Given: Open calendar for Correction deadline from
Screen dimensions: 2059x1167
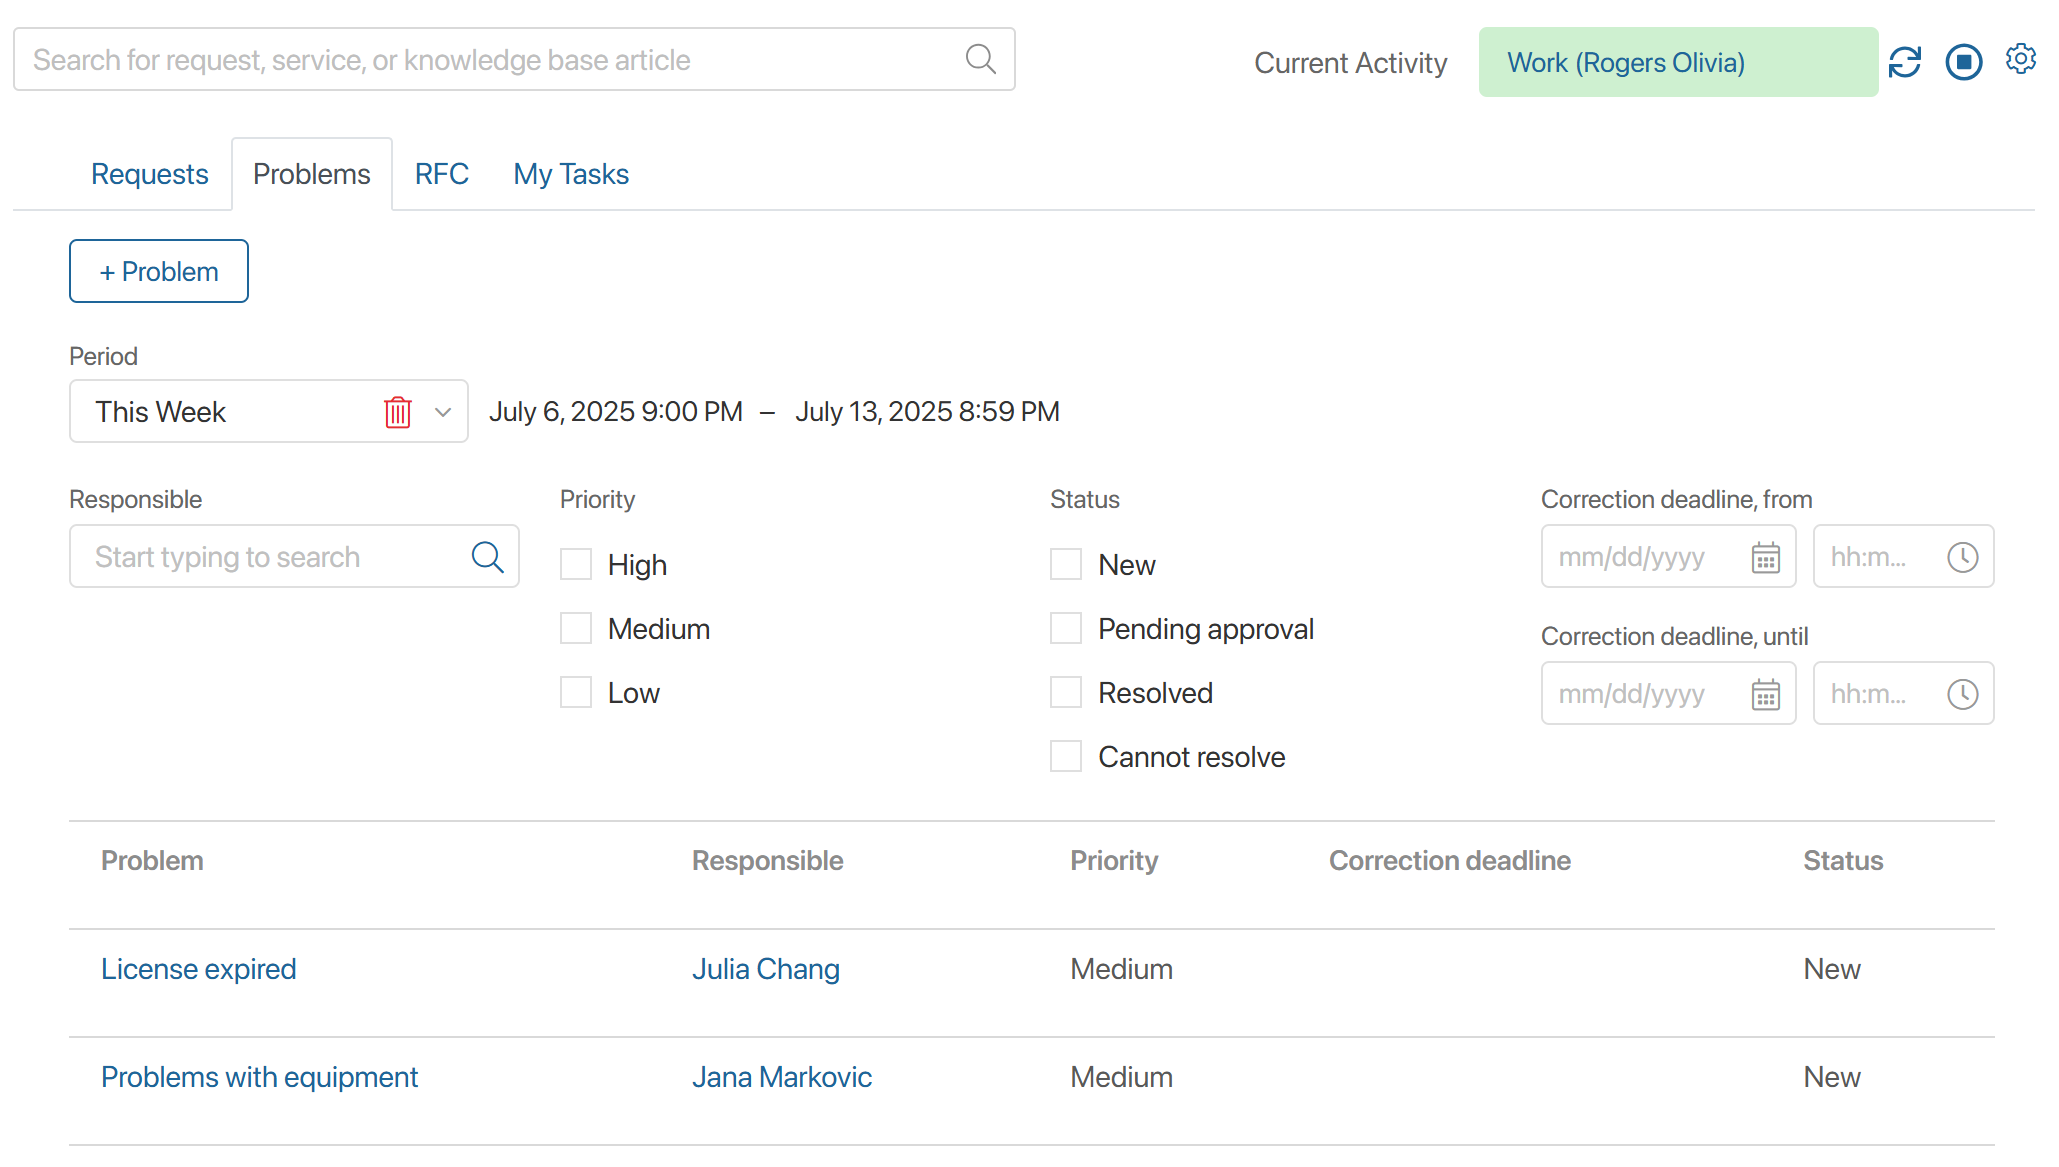Looking at the screenshot, I should coord(1766,557).
